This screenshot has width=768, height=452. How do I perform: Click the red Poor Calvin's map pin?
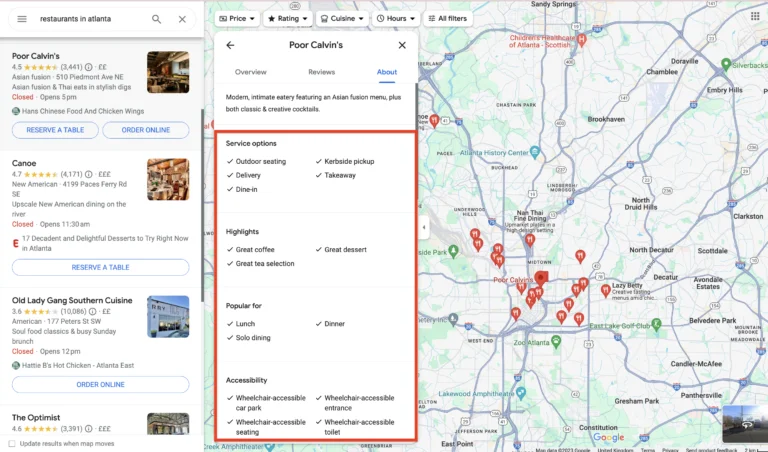[x=542, y=278]
